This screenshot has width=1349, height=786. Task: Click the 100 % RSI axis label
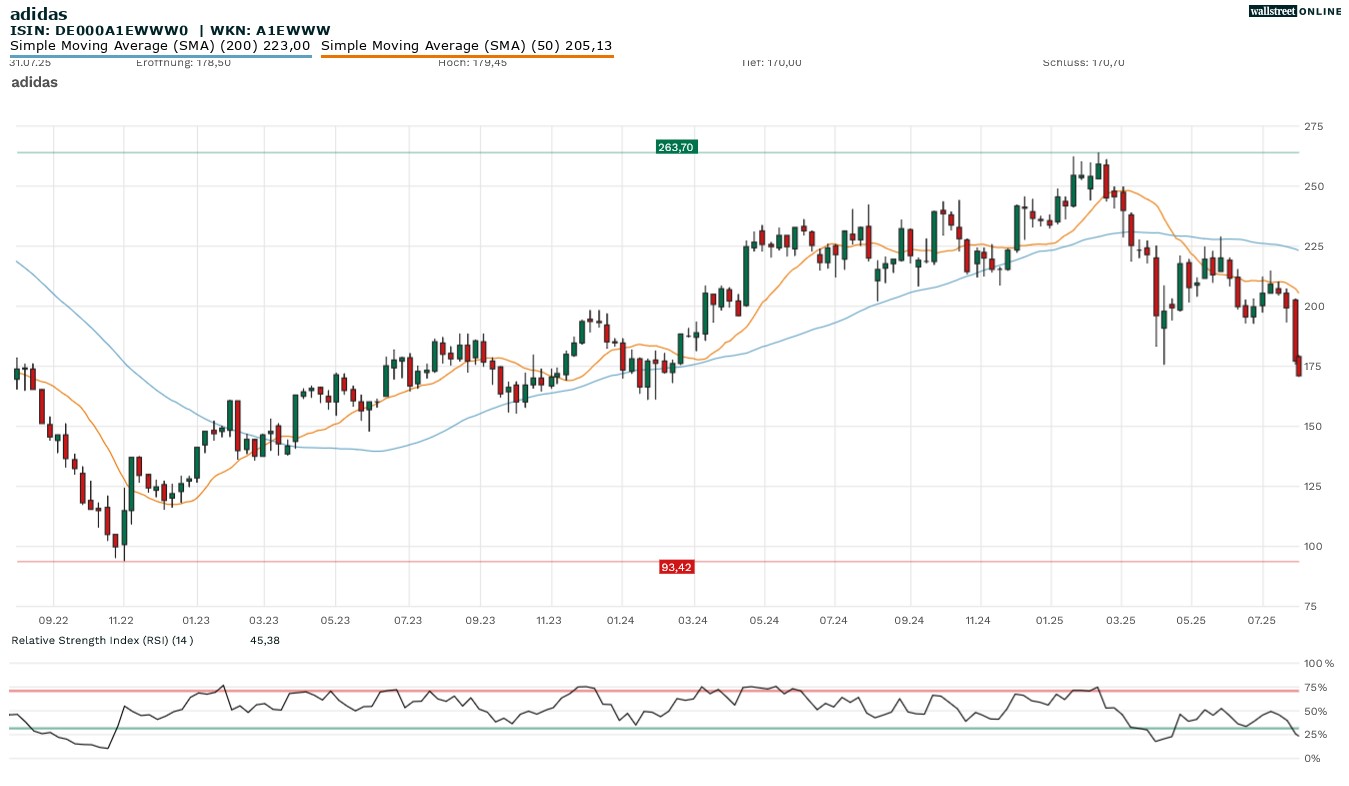[1319, 663]
